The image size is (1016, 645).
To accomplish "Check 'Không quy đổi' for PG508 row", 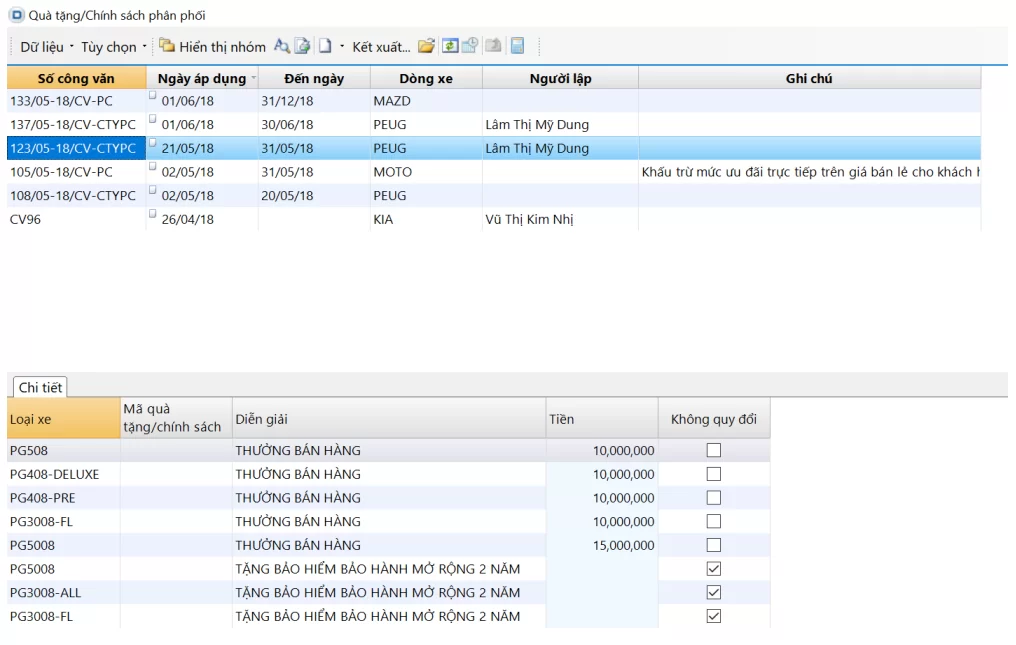I will tap(713, 451).
